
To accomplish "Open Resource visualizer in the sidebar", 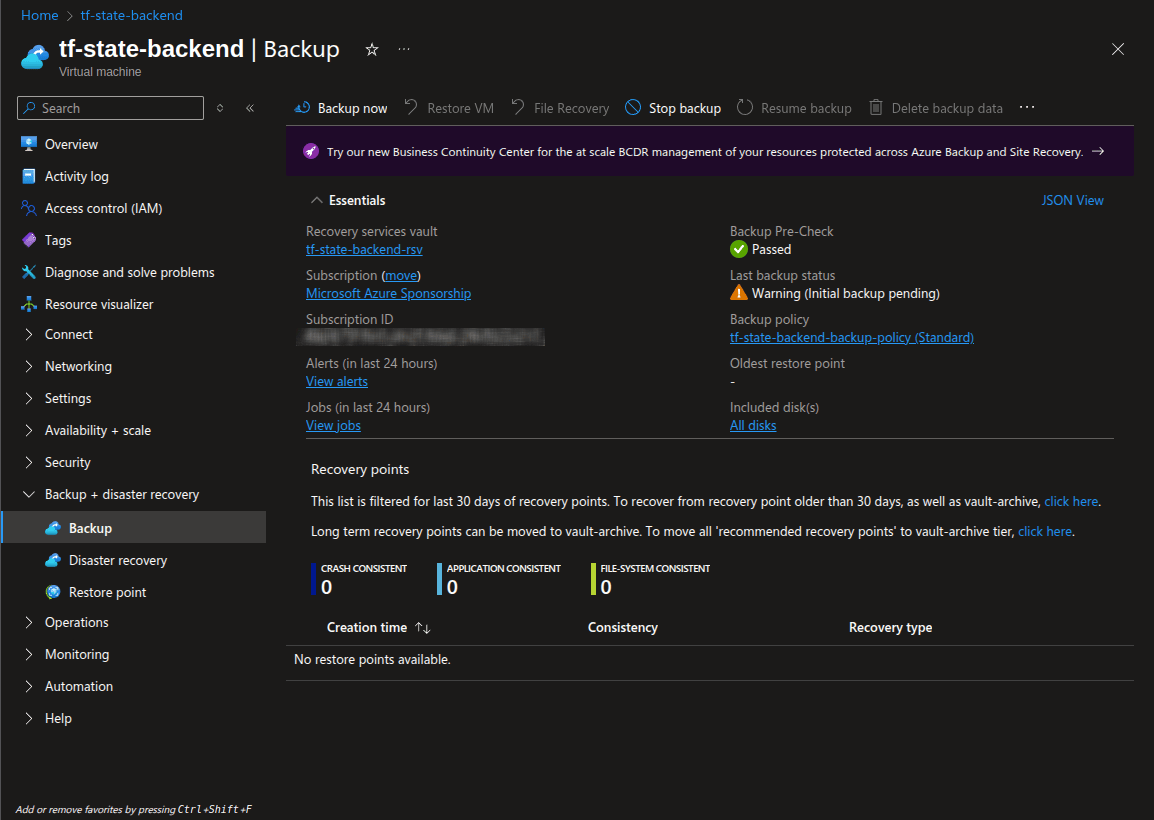I will [99, 304].
